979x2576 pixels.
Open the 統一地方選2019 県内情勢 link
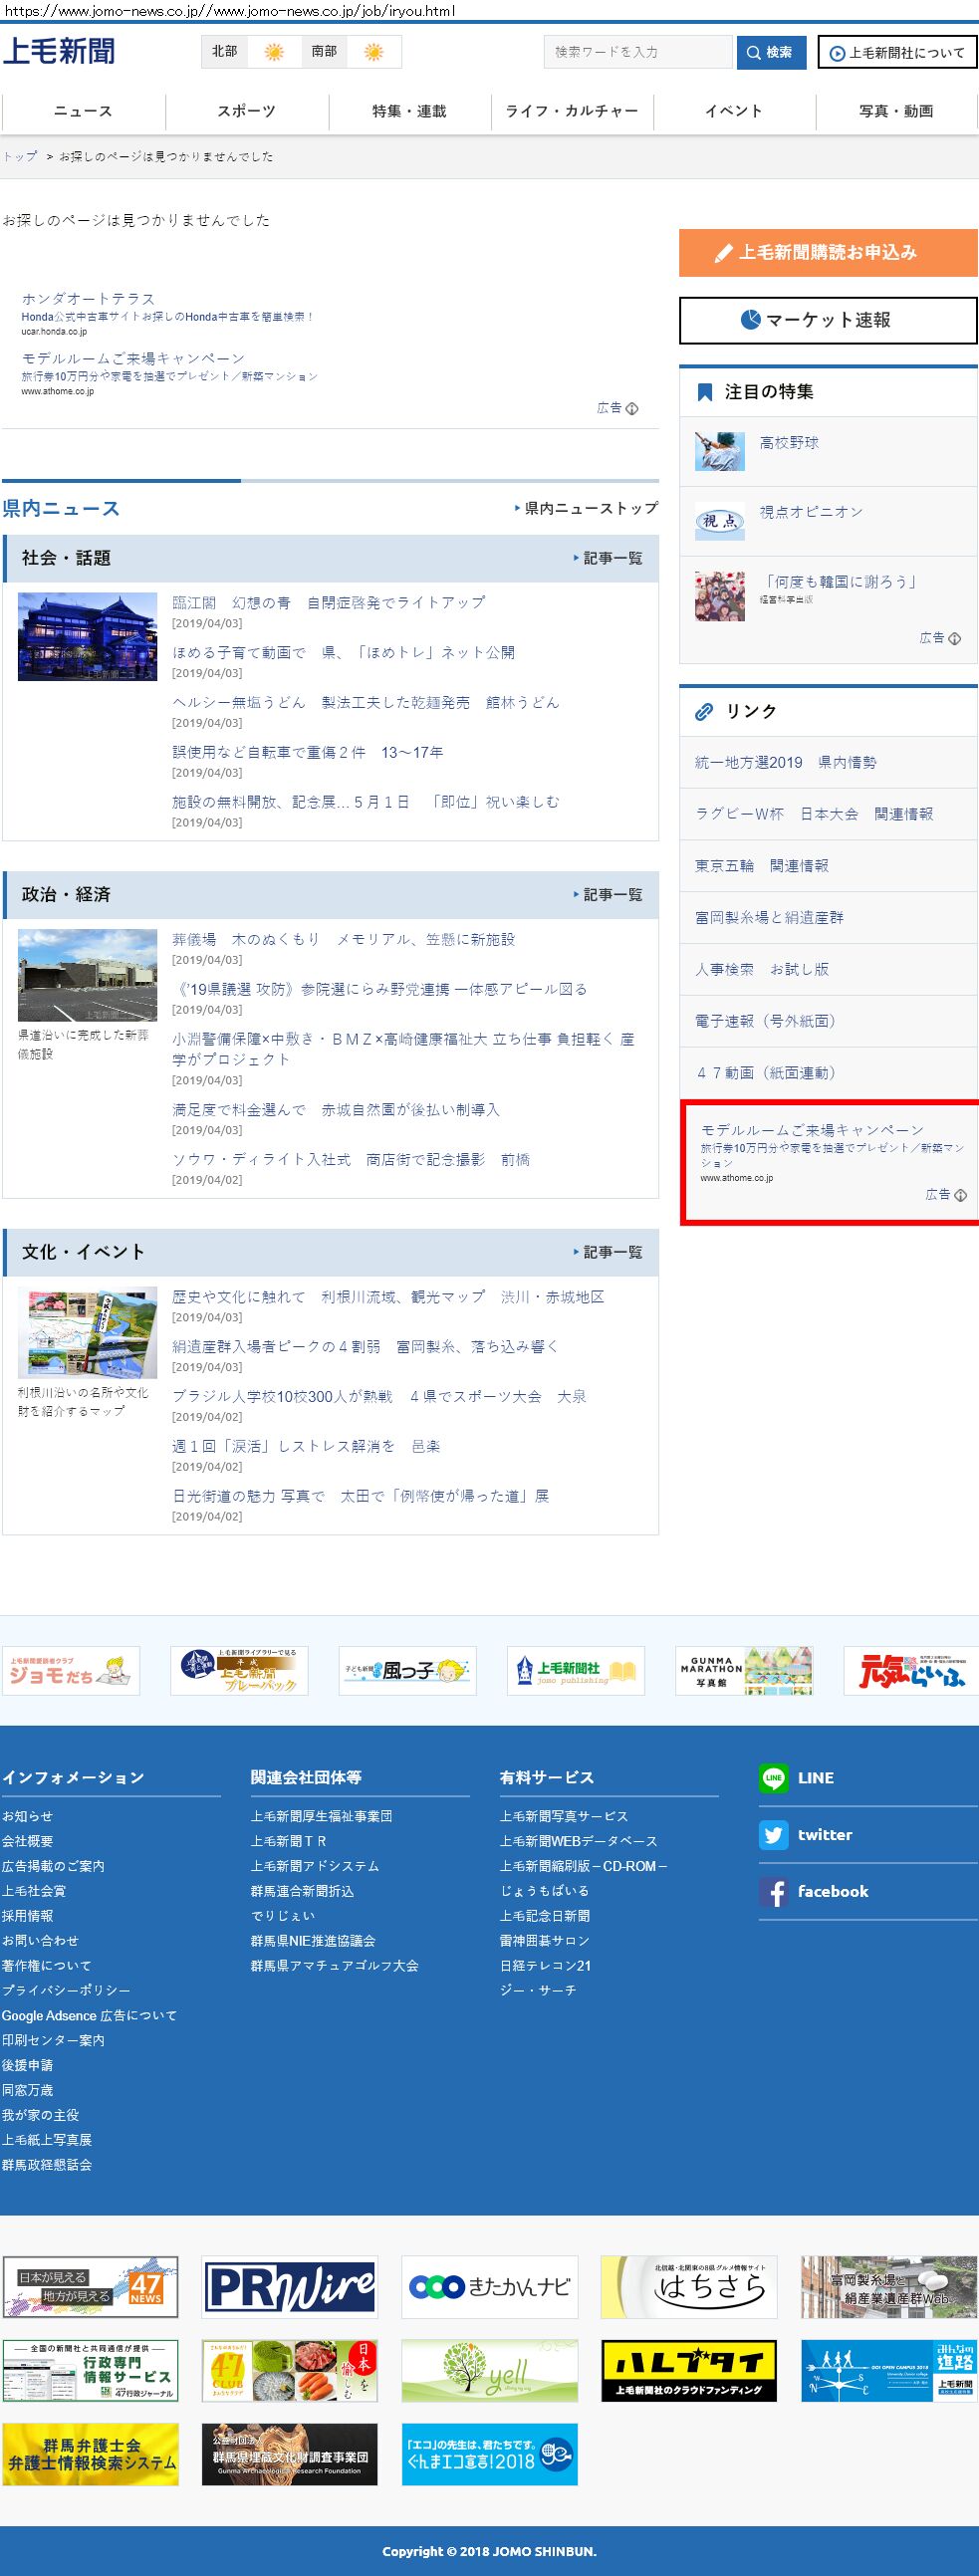point(785,762)
